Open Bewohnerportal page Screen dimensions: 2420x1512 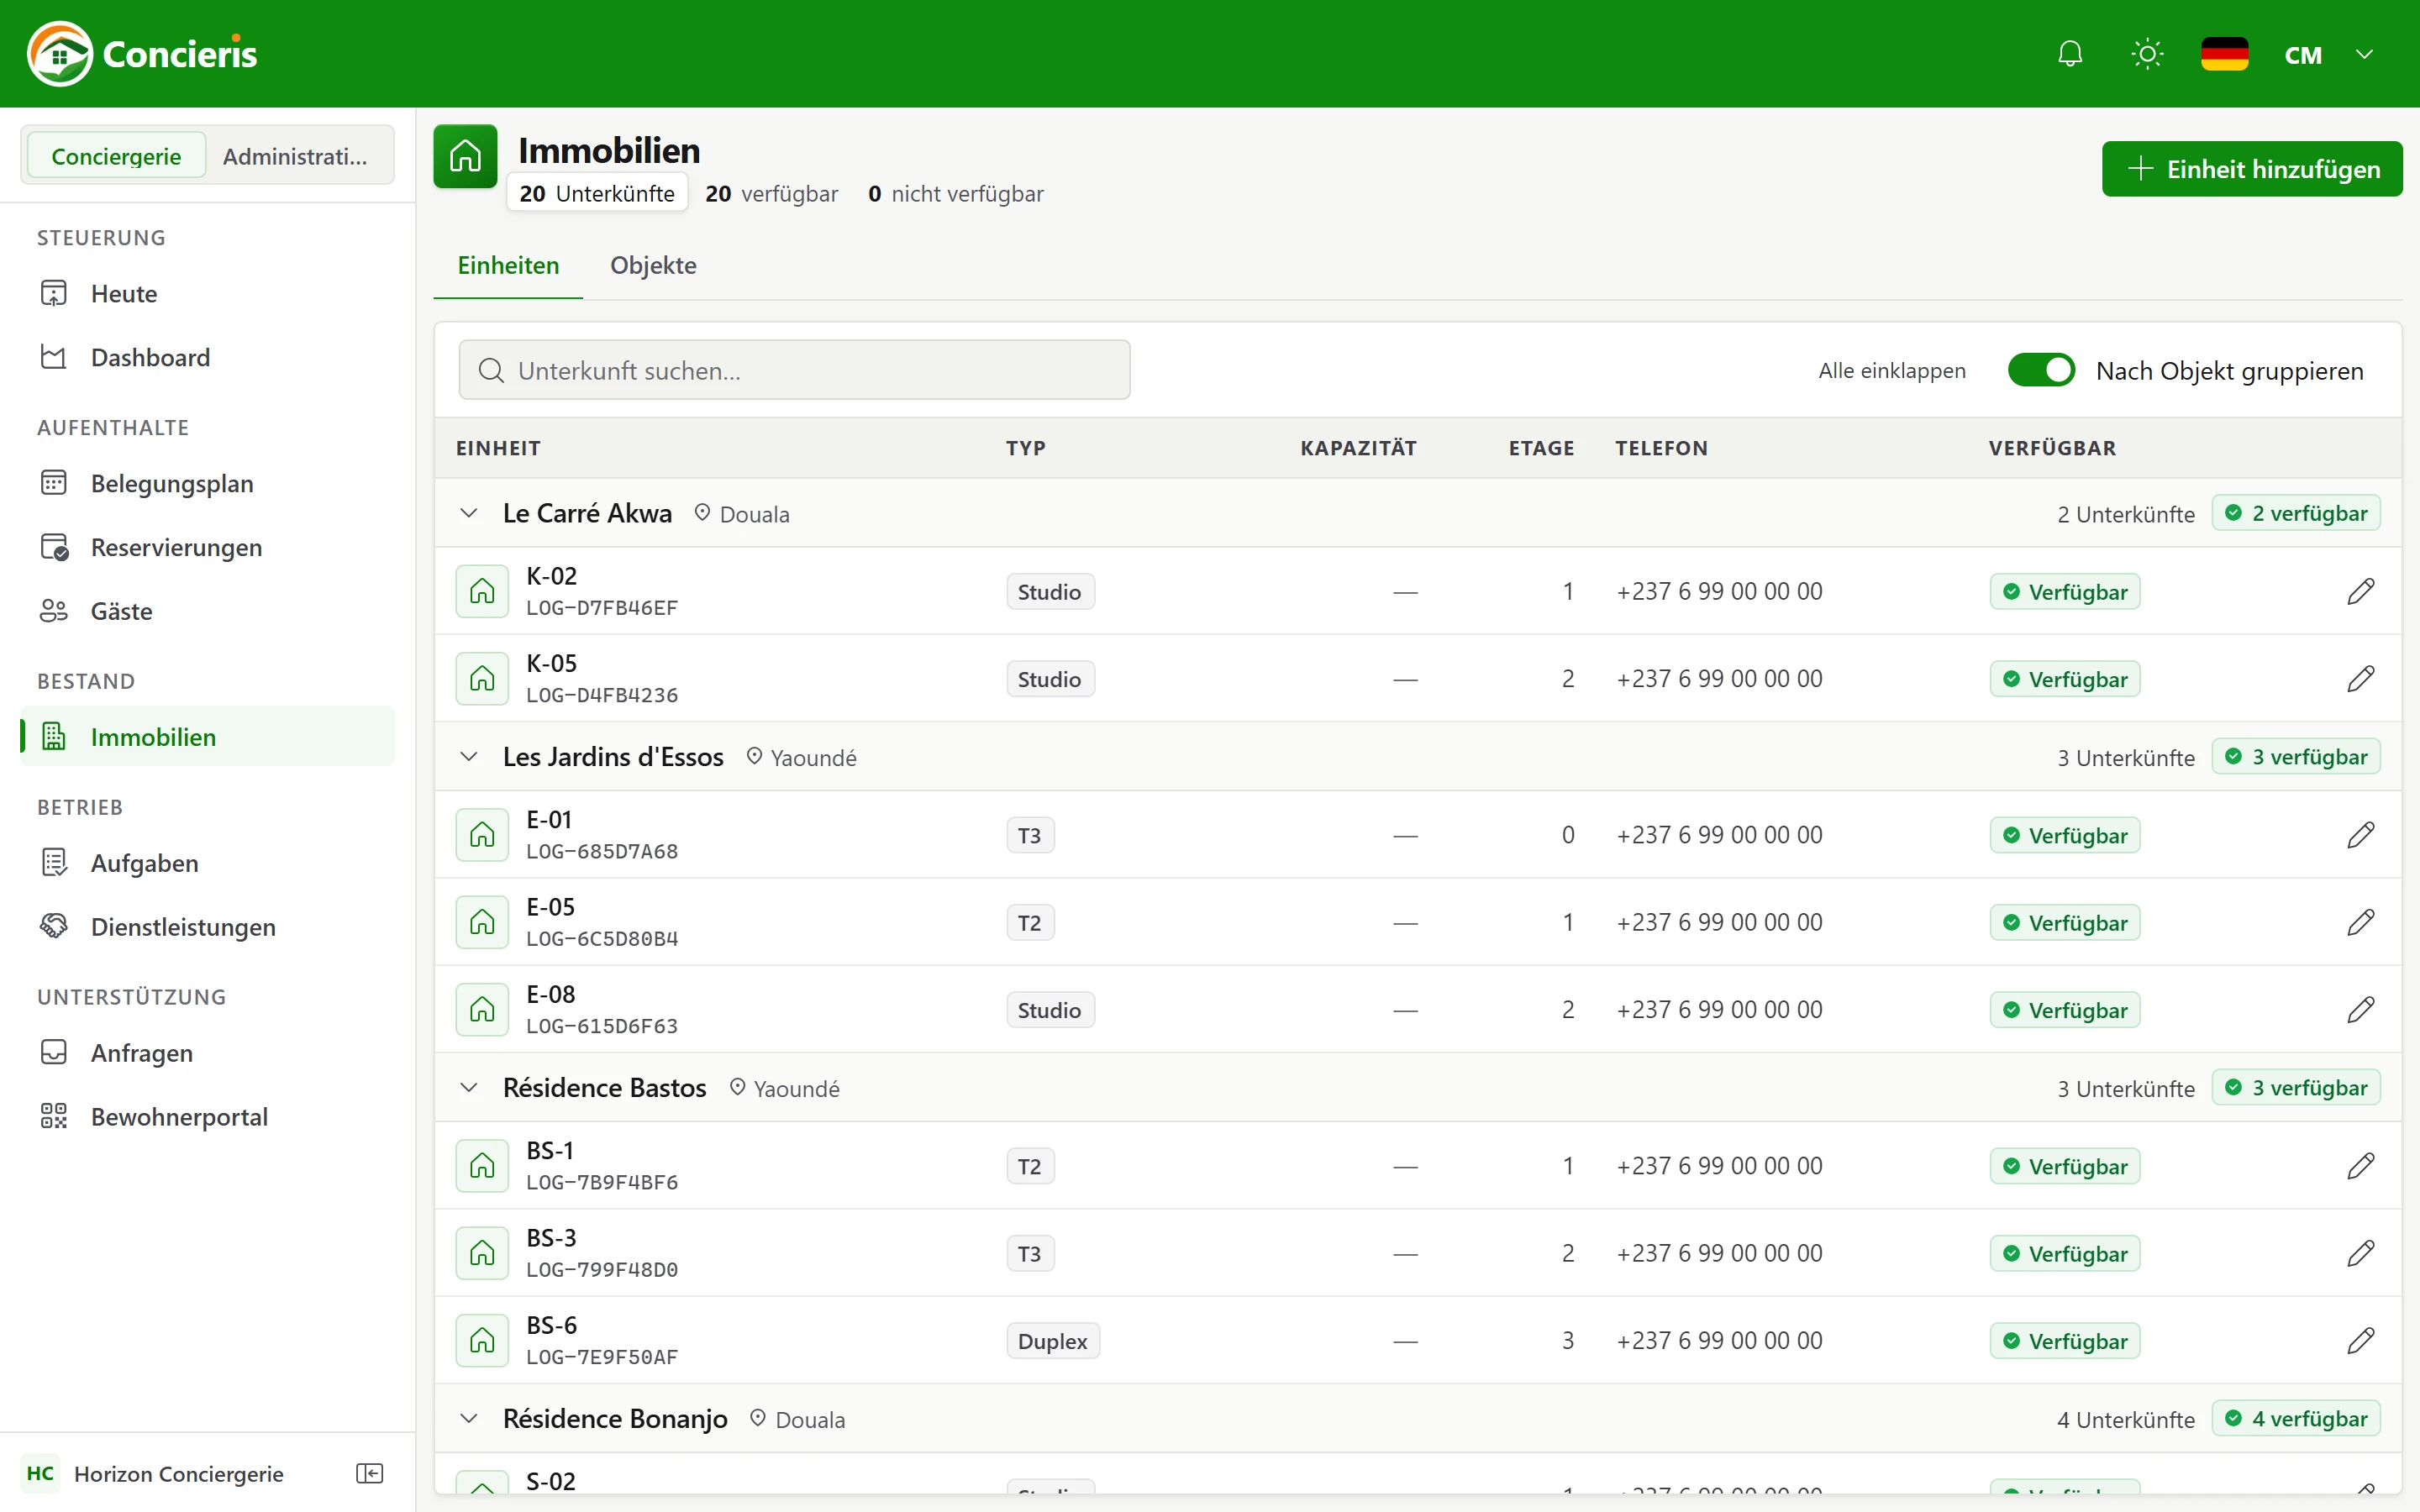click(207, 1116)
